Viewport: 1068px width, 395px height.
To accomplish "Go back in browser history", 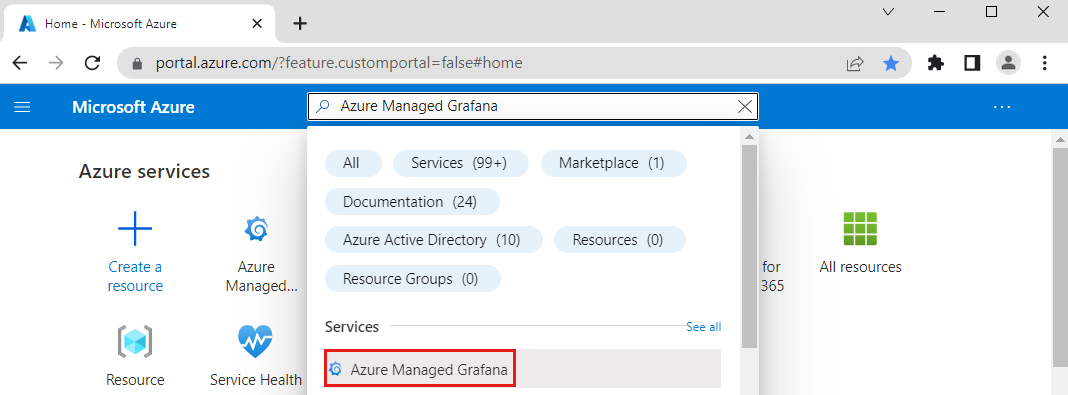I will [20, 63].
